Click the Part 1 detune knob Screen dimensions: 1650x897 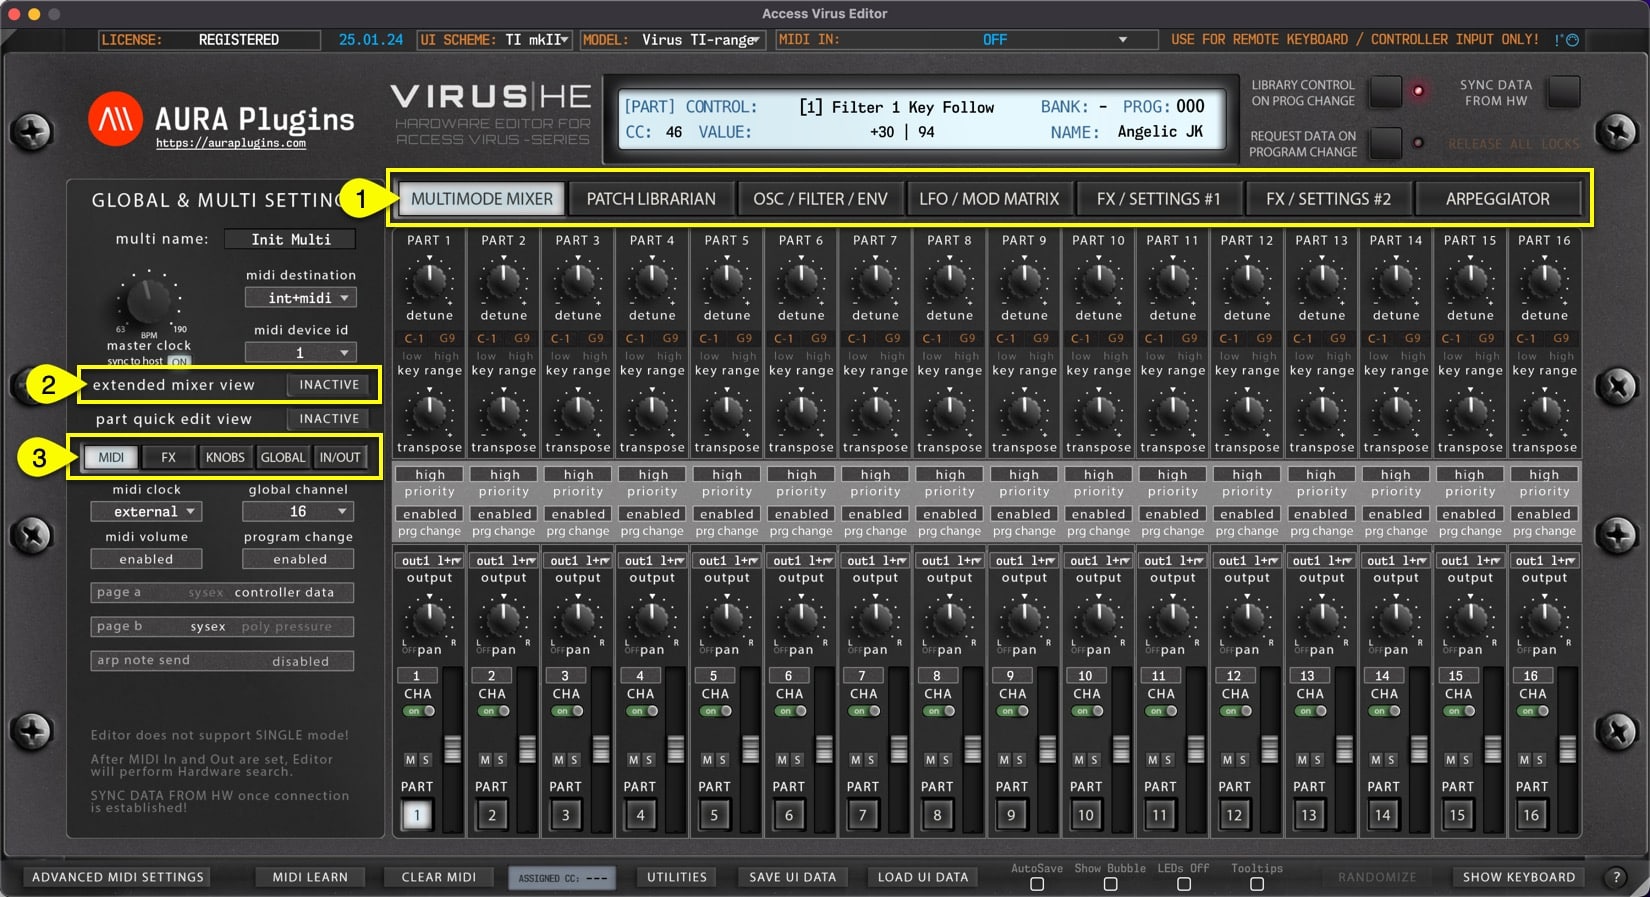pos(429,282)
